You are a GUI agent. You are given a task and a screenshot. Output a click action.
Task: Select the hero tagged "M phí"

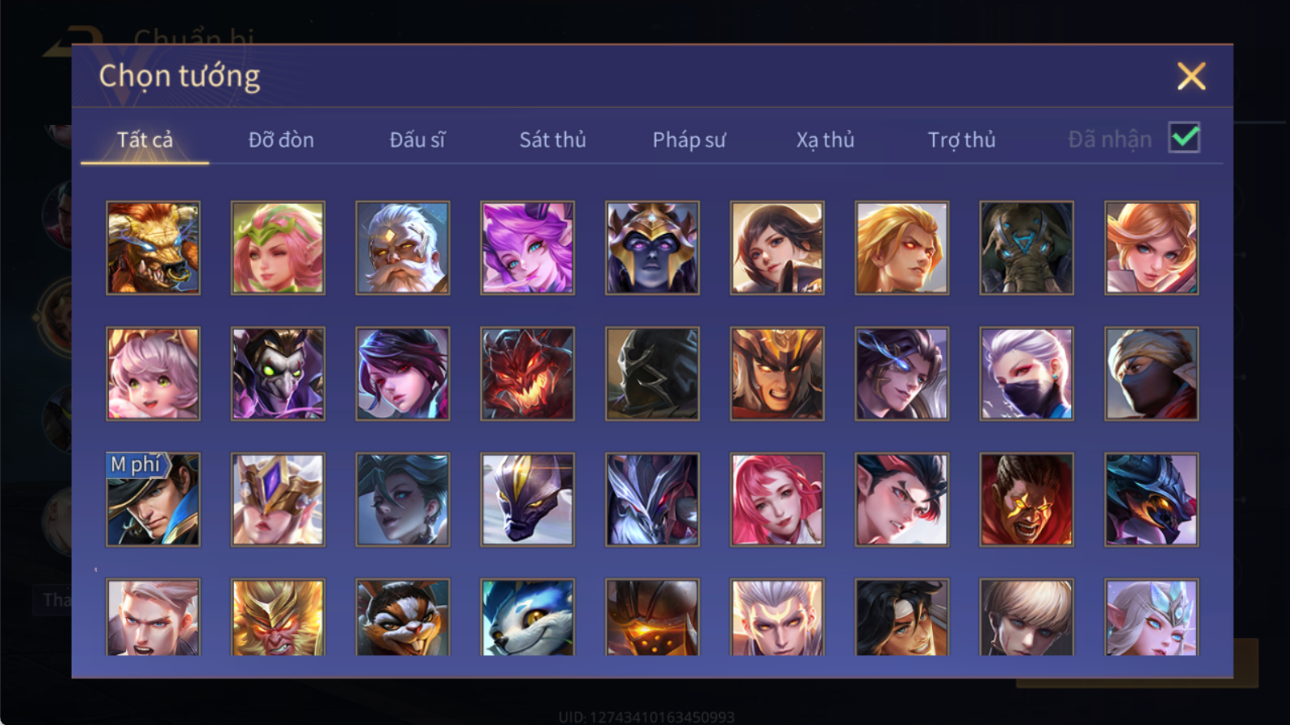click(x=153, y=500)
